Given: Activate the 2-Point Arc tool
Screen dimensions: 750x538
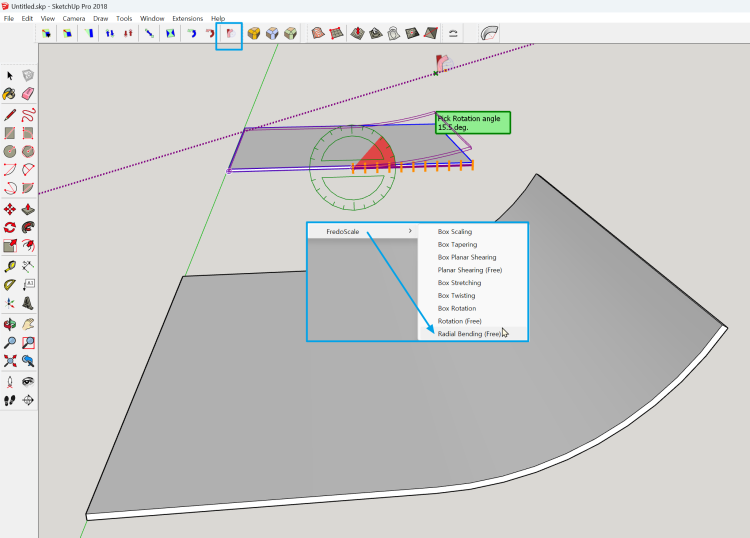Looking at the screenshot, I should (28, 169).
